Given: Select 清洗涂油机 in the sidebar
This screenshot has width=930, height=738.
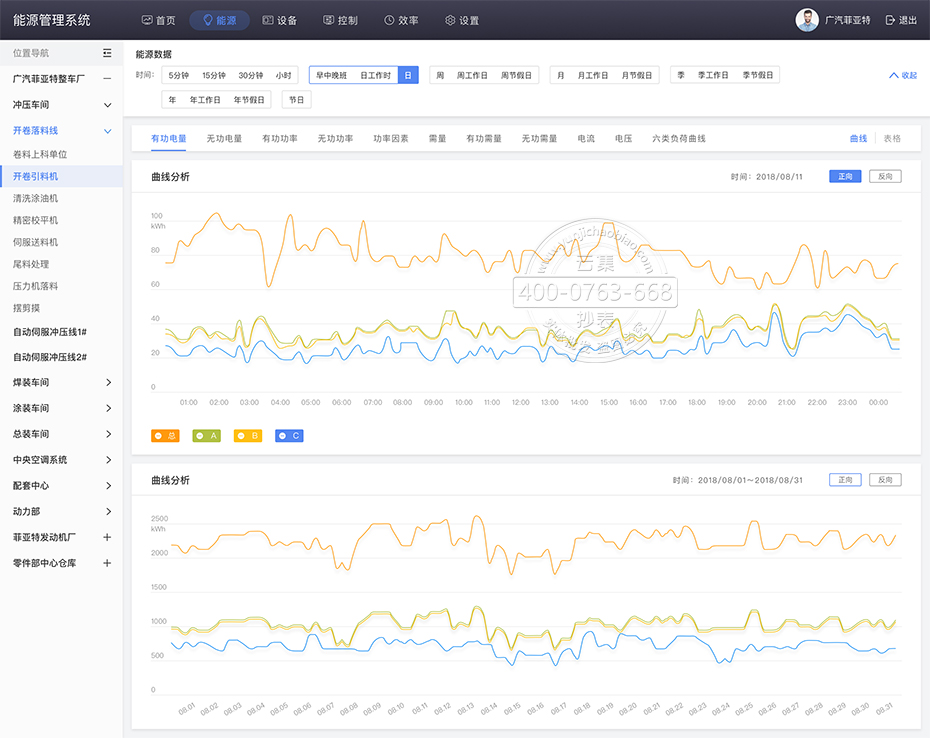Looking at the screenshot, I should click(36, 198).
